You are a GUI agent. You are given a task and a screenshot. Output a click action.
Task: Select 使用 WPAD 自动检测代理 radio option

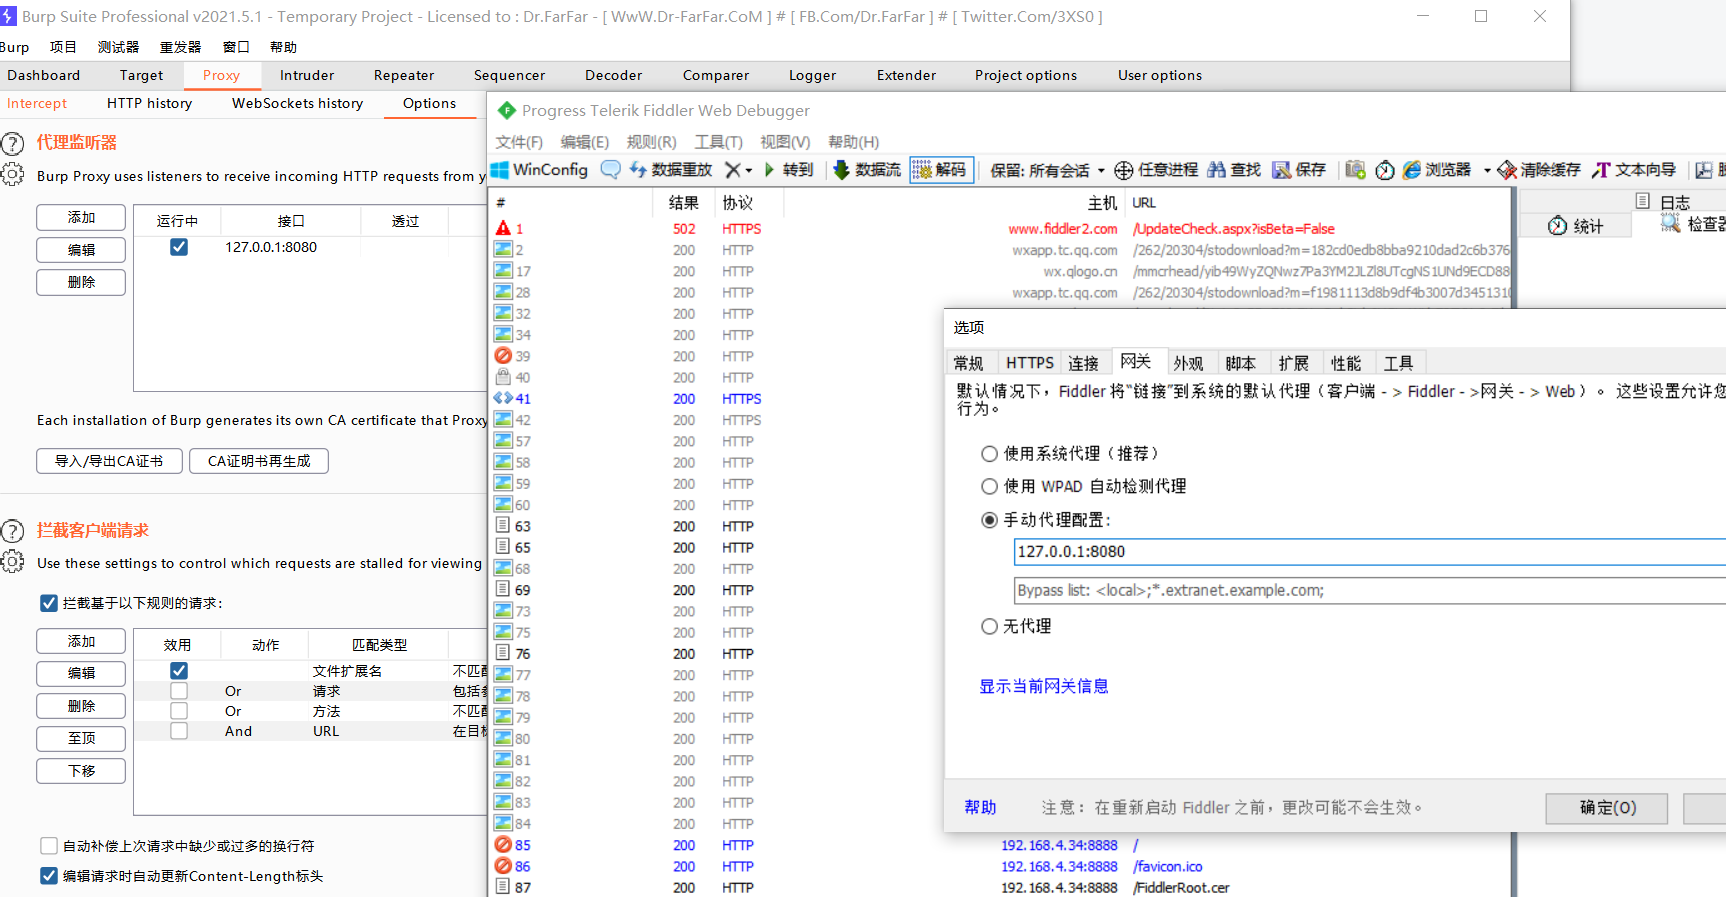[x=989, y=486]
